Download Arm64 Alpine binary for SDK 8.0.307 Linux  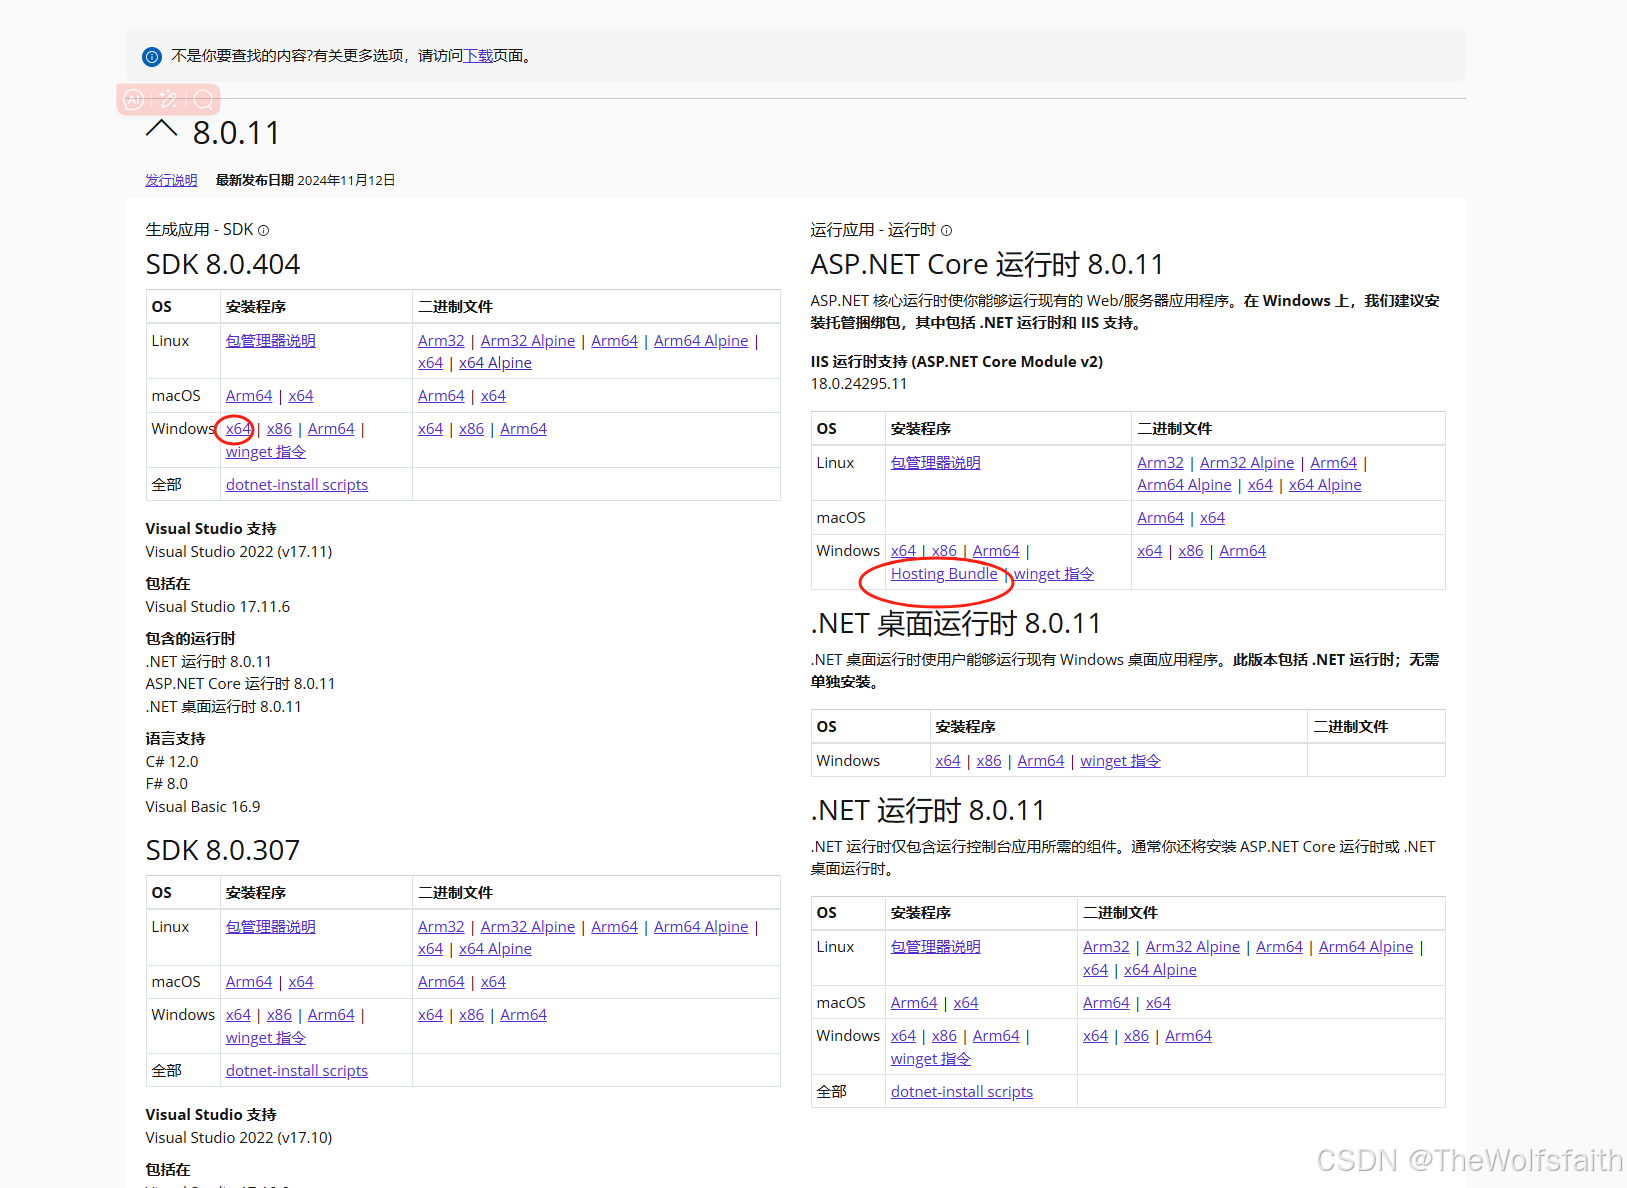(x=700, y=926)
